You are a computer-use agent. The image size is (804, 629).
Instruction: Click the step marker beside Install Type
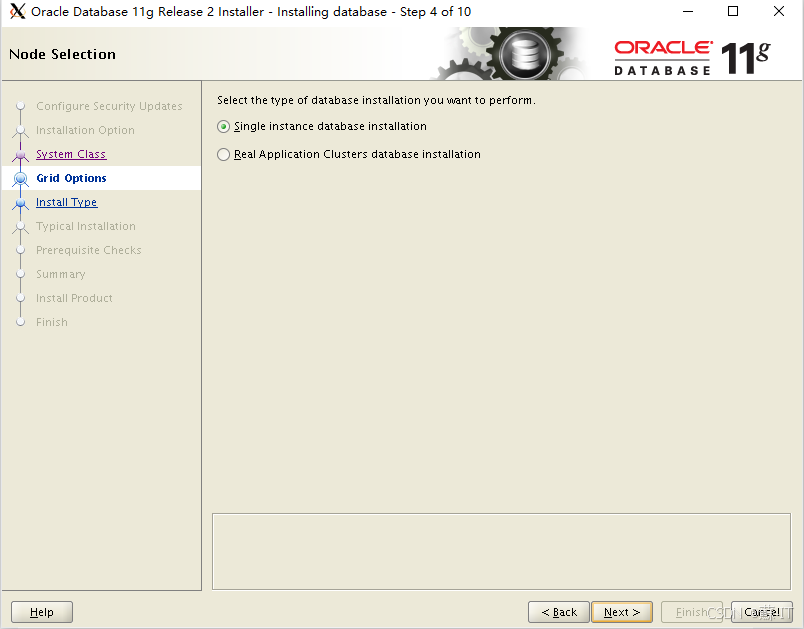(21, 202)
